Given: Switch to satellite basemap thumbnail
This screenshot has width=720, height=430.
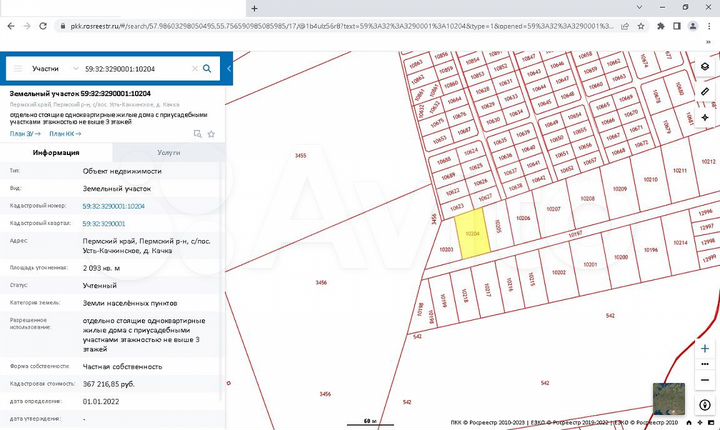Looking at the screenshot, I should pos(668,397).
